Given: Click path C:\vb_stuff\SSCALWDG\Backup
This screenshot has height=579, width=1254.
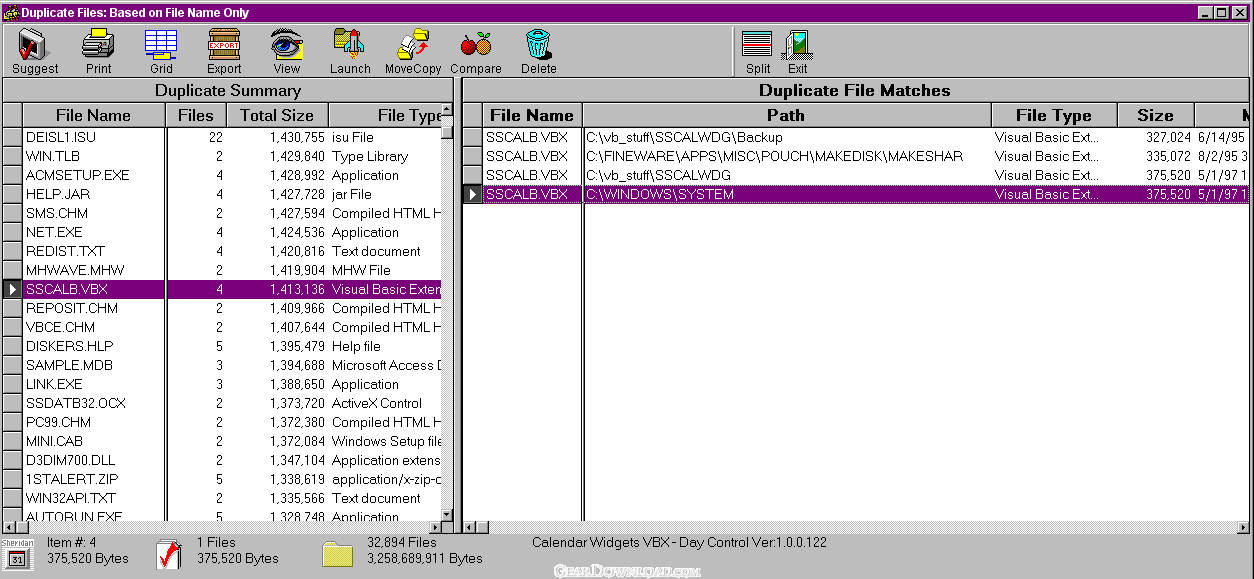Looking at the screenshot, I should coord(684,137).
